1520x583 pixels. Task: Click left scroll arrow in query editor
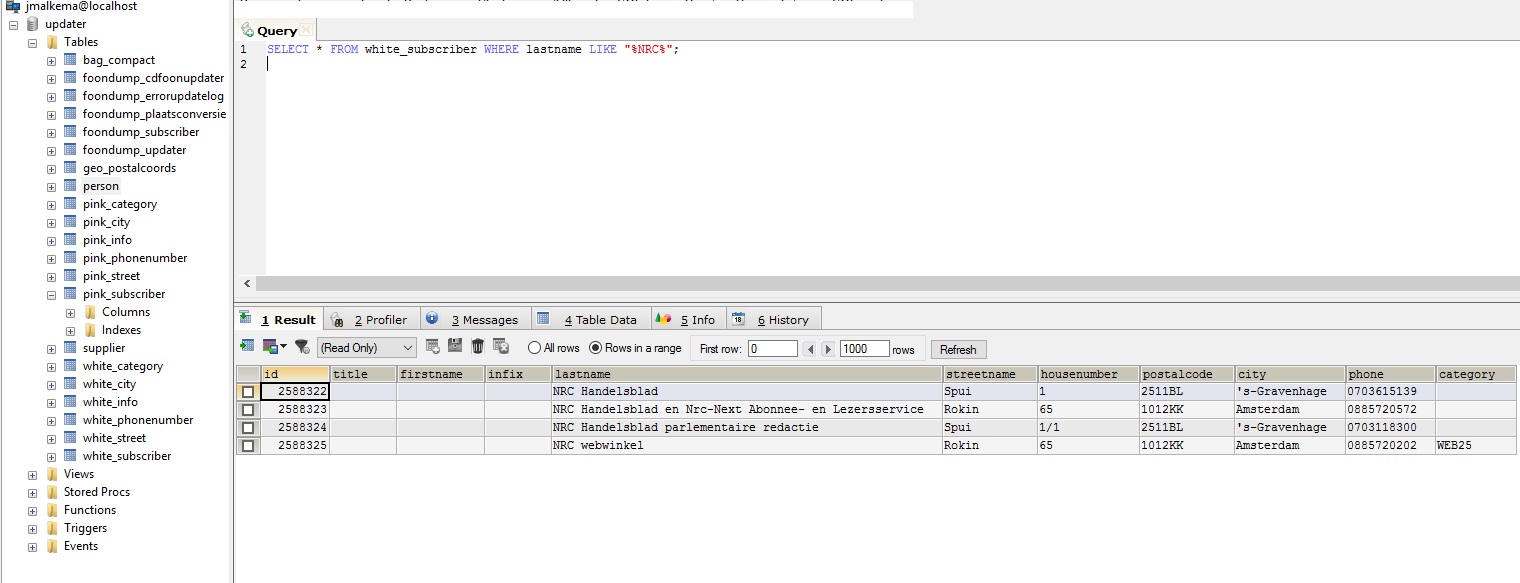coord(245,283)
